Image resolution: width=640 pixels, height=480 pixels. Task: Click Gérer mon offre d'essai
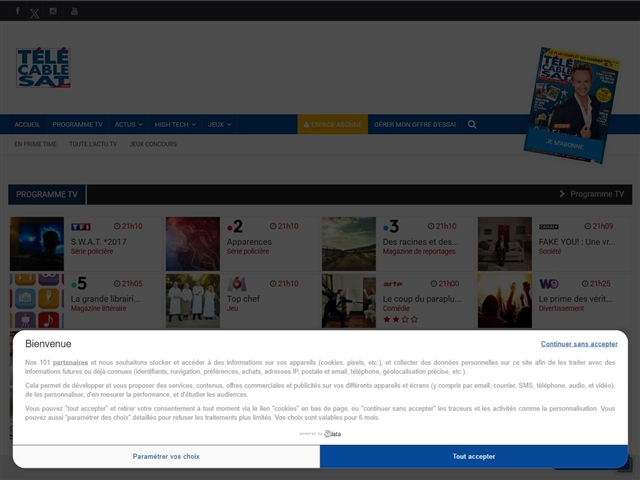(415, 124)
